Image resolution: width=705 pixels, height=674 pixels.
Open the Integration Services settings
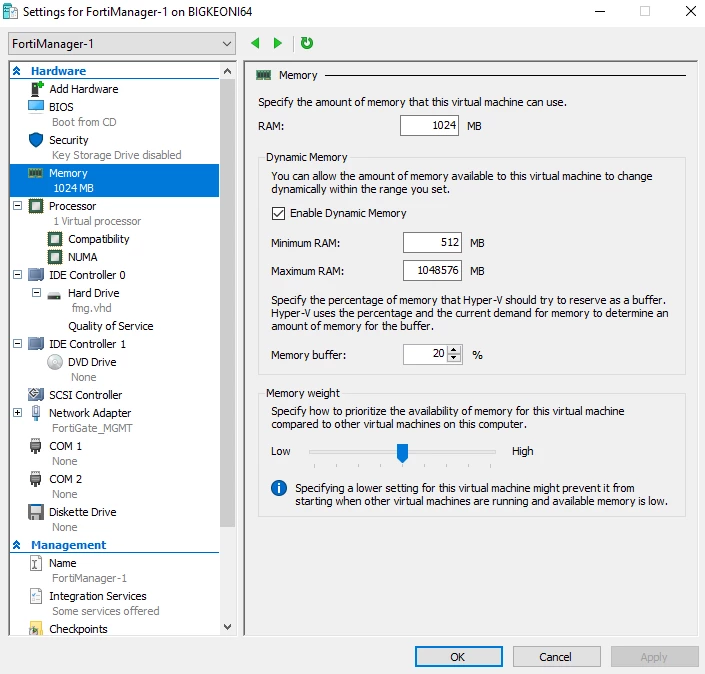[x=98, y=596]
